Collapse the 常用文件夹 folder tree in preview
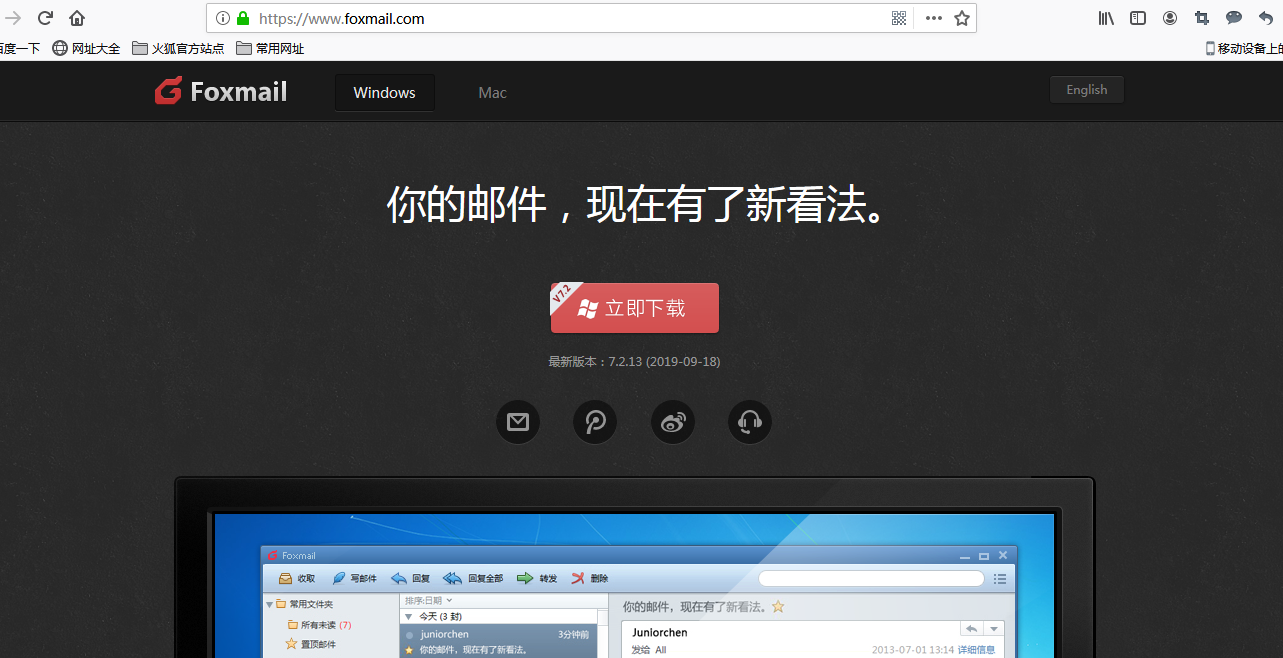Screen dimensions: 1283x658 point(269,604)
